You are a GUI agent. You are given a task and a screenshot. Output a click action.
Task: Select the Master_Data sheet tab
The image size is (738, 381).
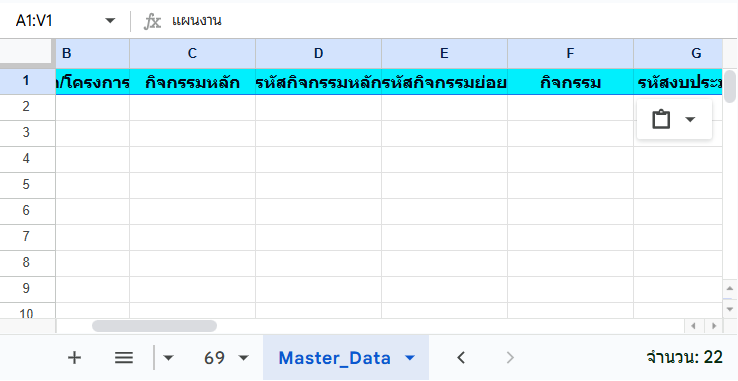[335, 358]
